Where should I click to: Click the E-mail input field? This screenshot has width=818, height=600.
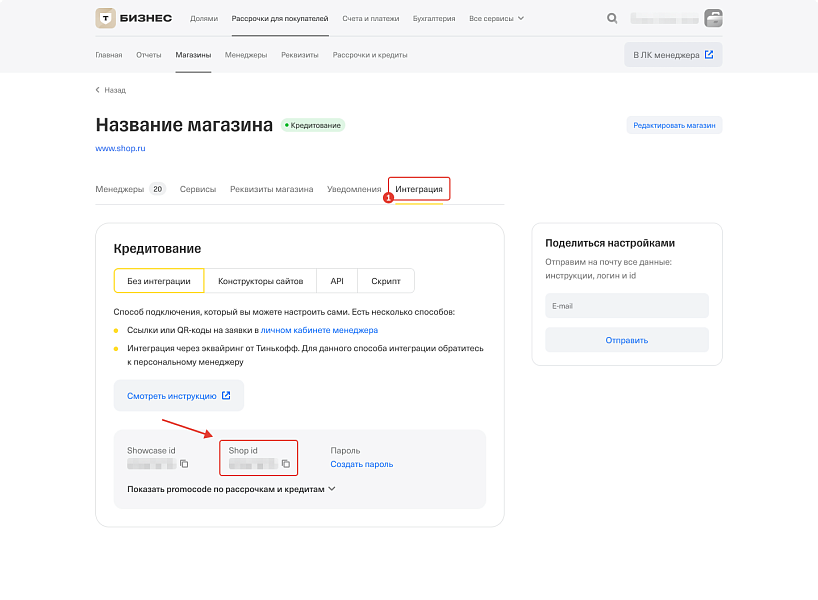626,305
